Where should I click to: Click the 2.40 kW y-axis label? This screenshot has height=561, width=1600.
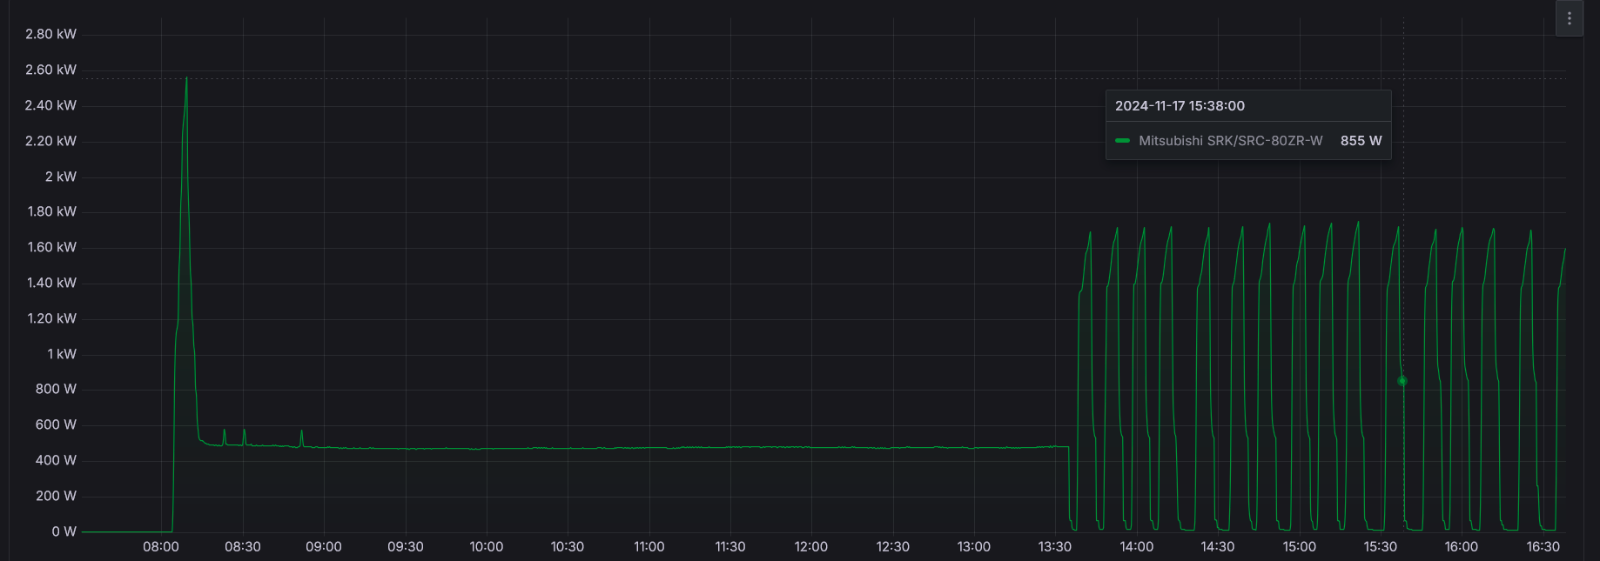pos(51,105)
